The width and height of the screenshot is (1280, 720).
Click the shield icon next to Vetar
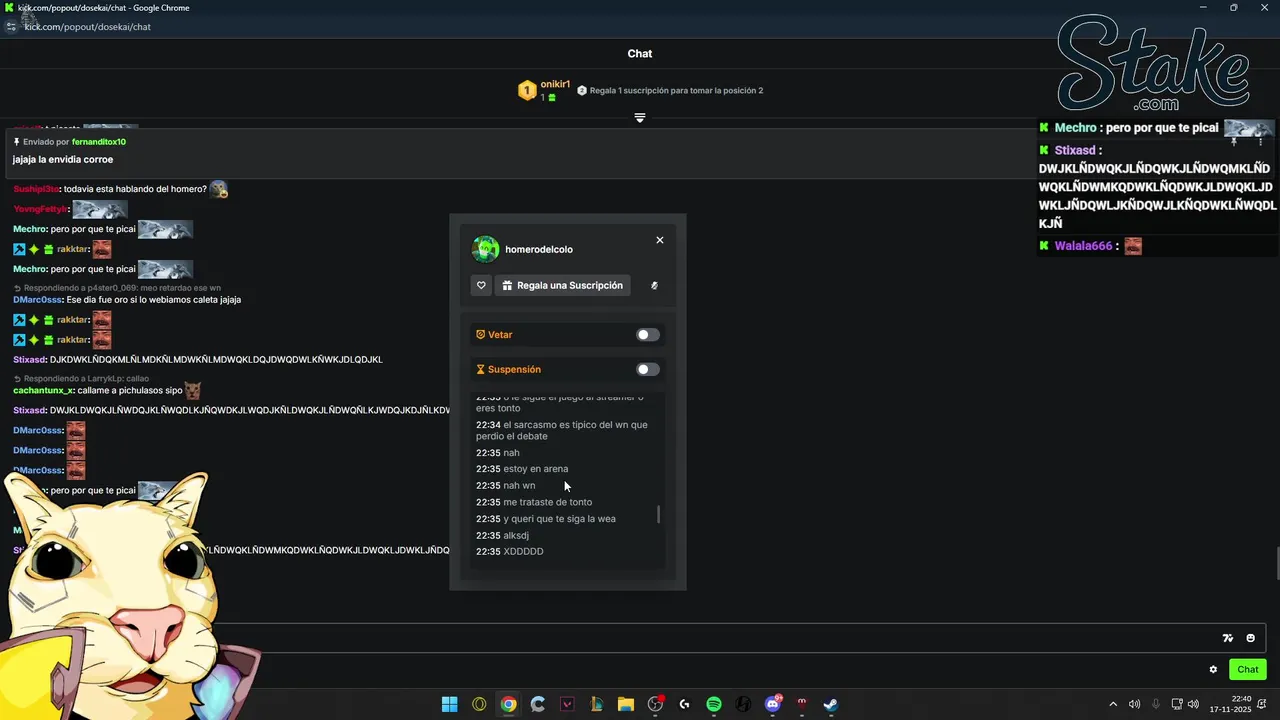click(x=480, y=335)
